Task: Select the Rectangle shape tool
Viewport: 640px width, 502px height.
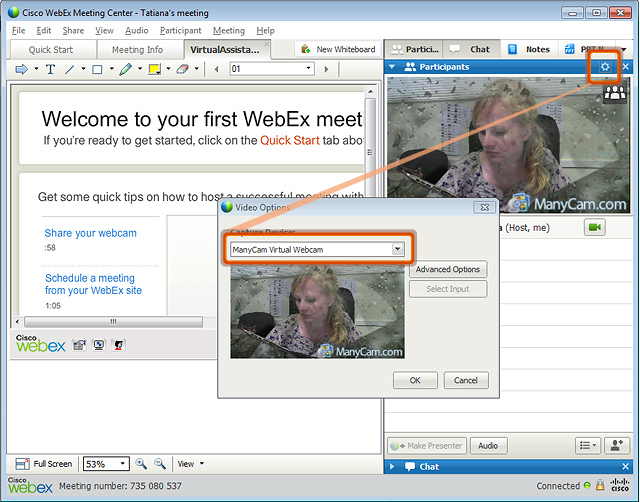Action: click(x=97, y=69)
